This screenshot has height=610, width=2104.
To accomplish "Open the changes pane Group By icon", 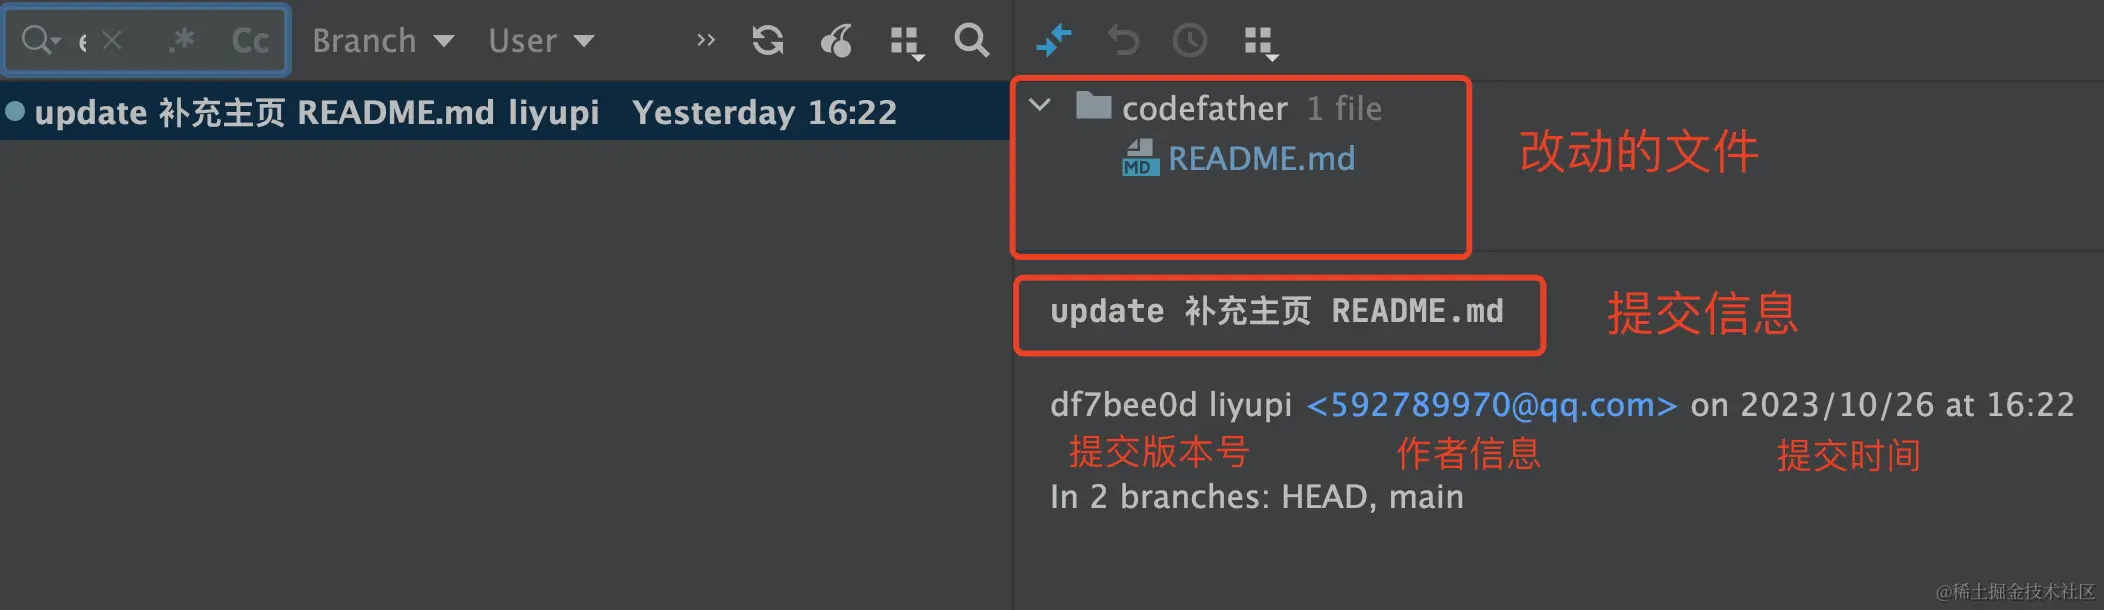I will click(1260, 43).
